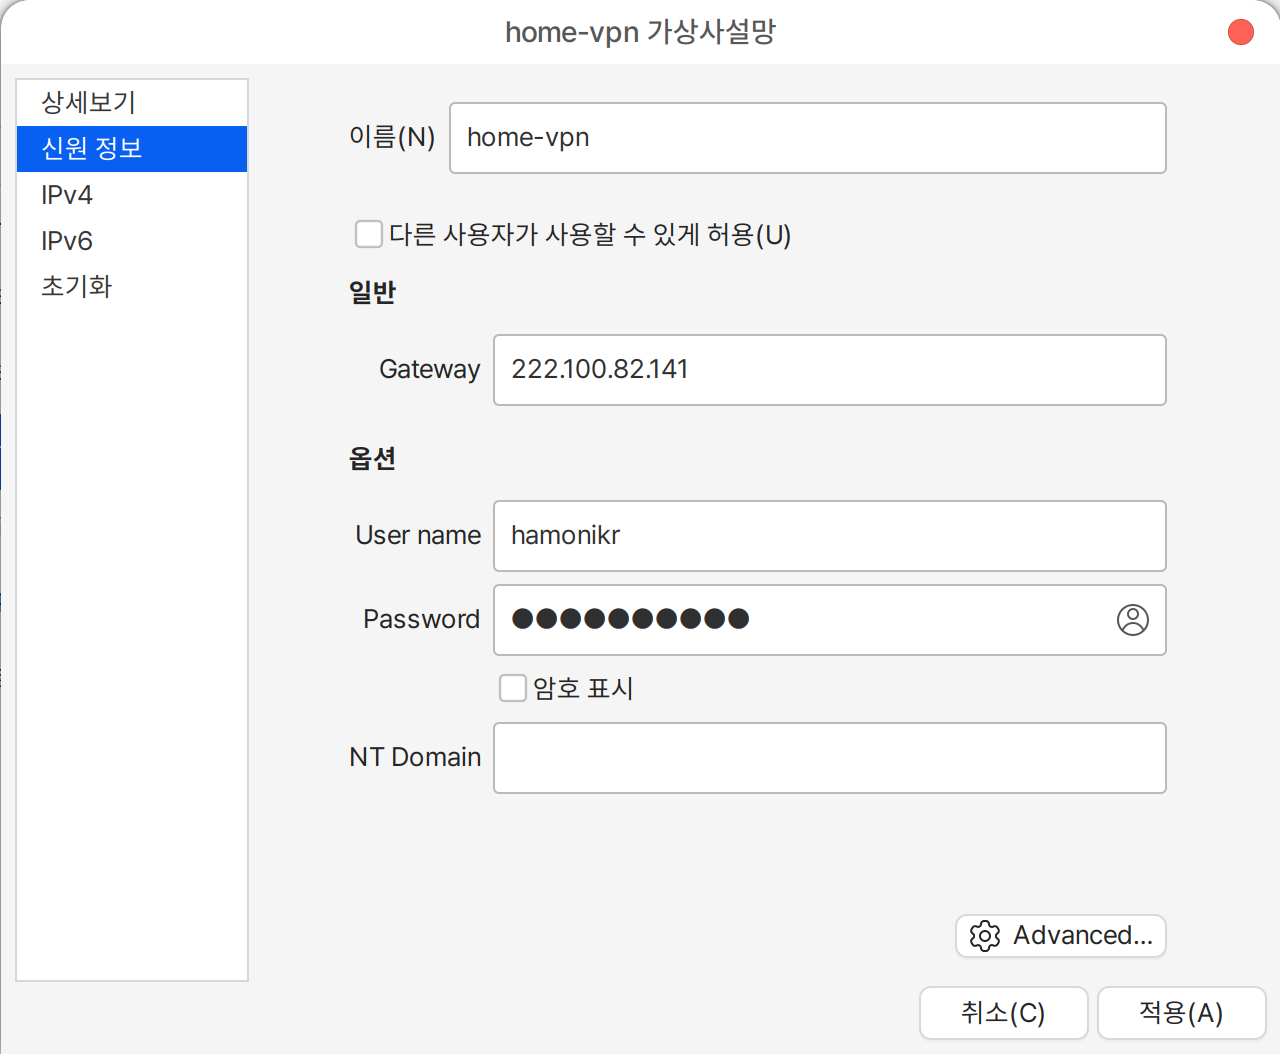Click the empty NT Domain field
Viewport: 1280px width, 1054px height.
830,758
